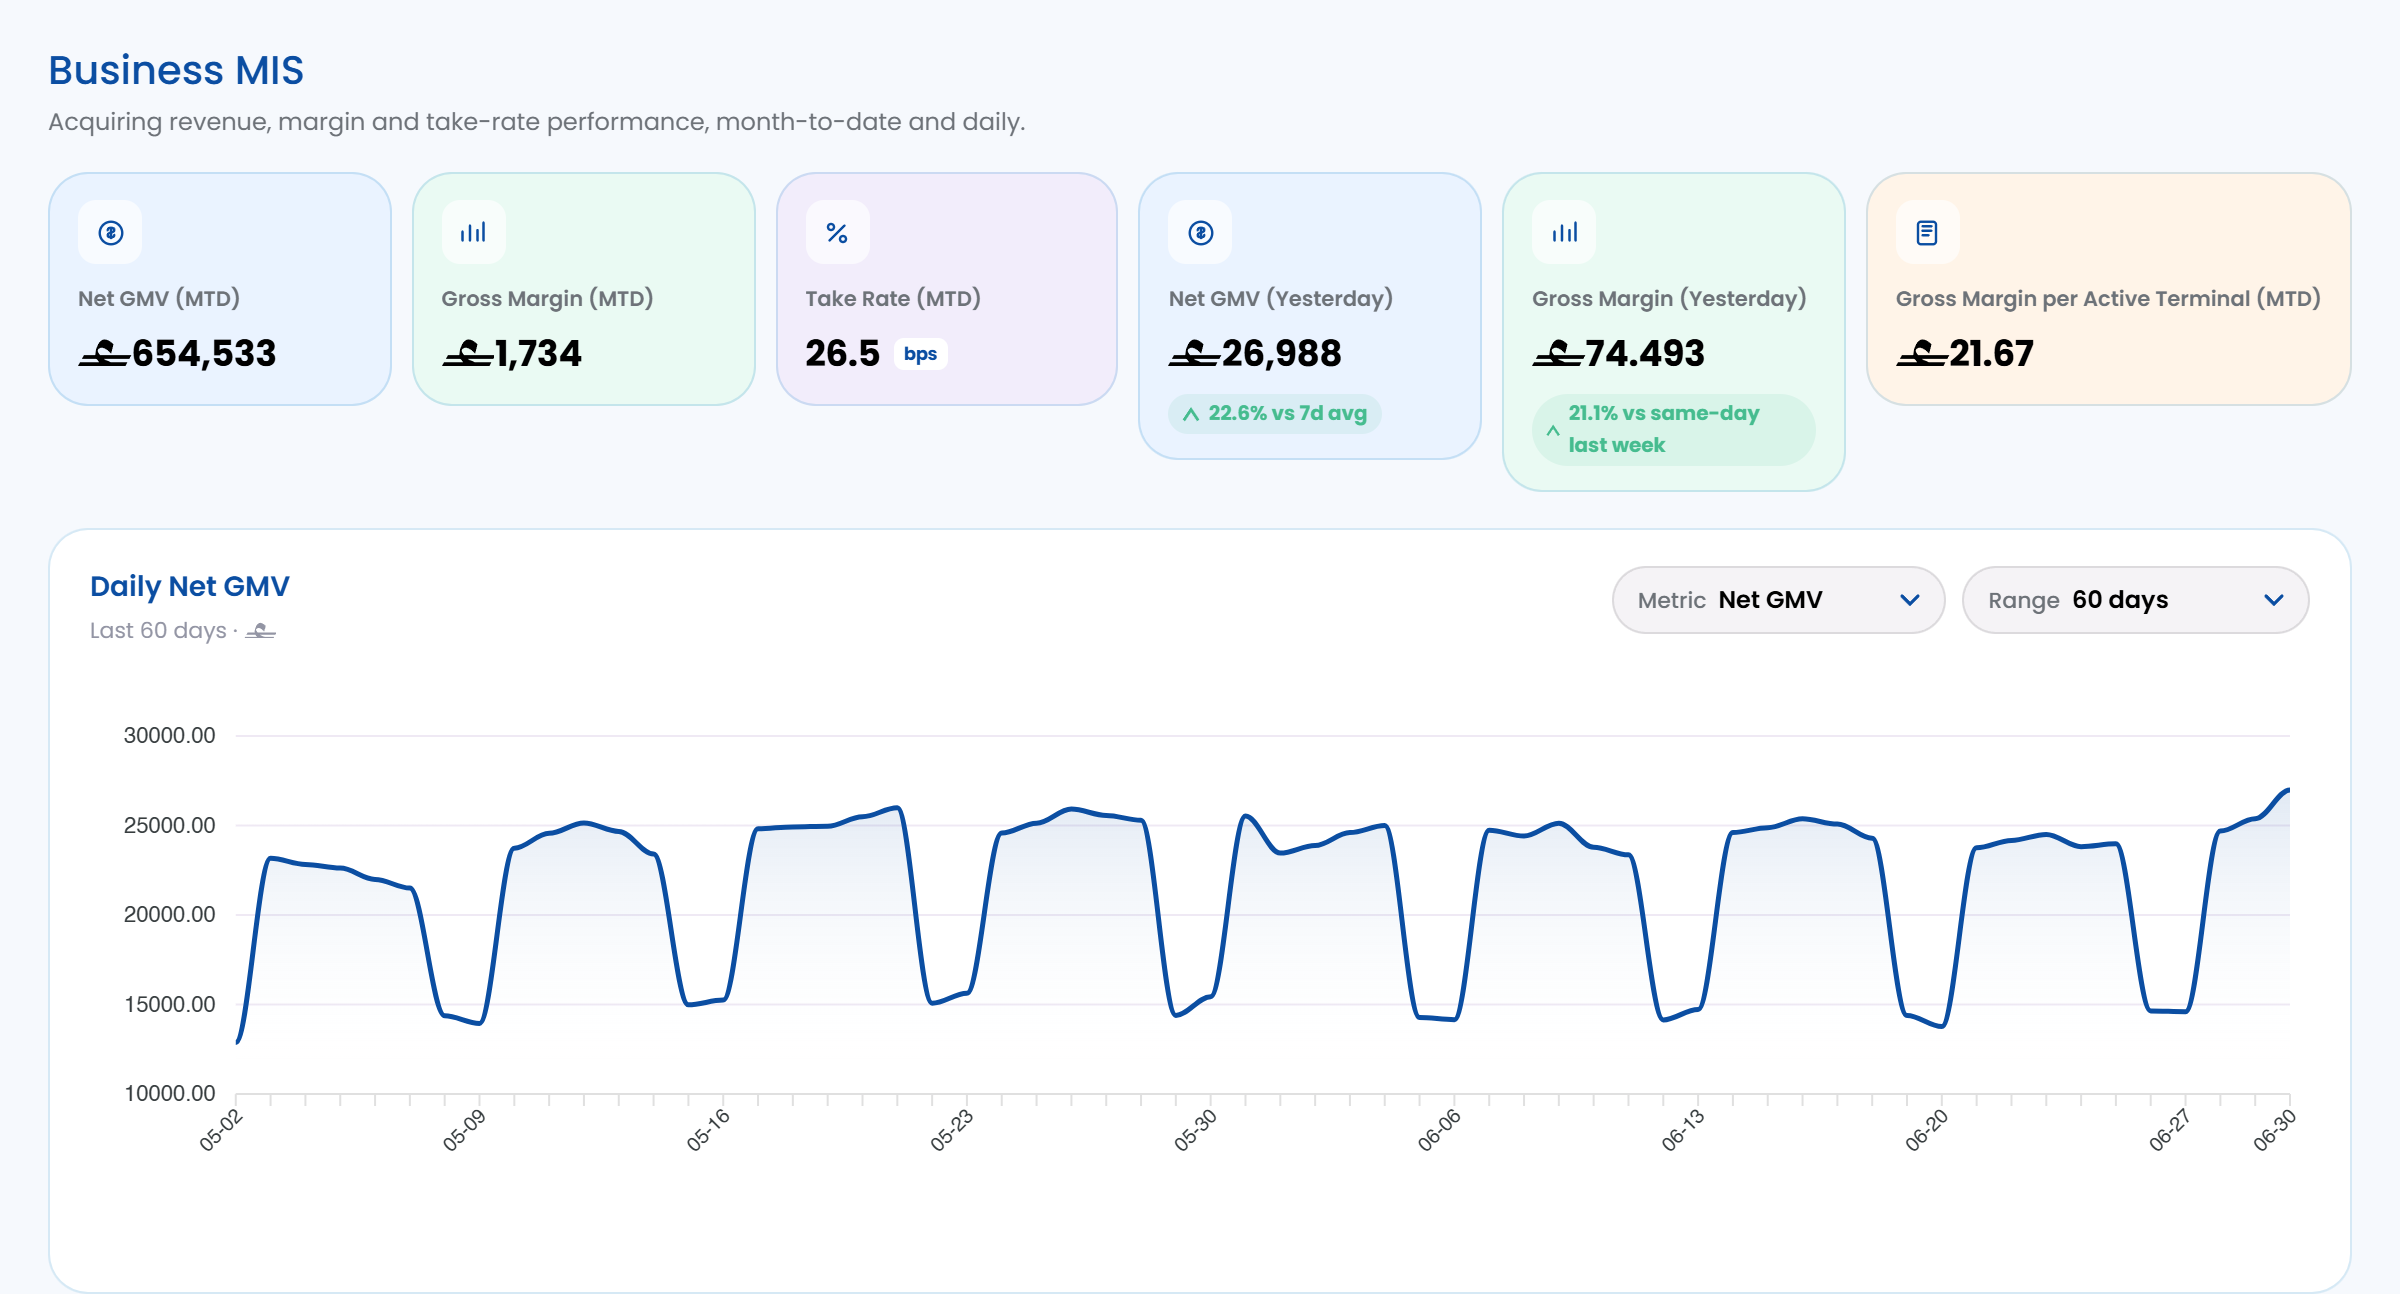The image size is (2400, 1294).
Task: Click the 05-09 x-axis date label
Action: click(x=464, y=1130)
